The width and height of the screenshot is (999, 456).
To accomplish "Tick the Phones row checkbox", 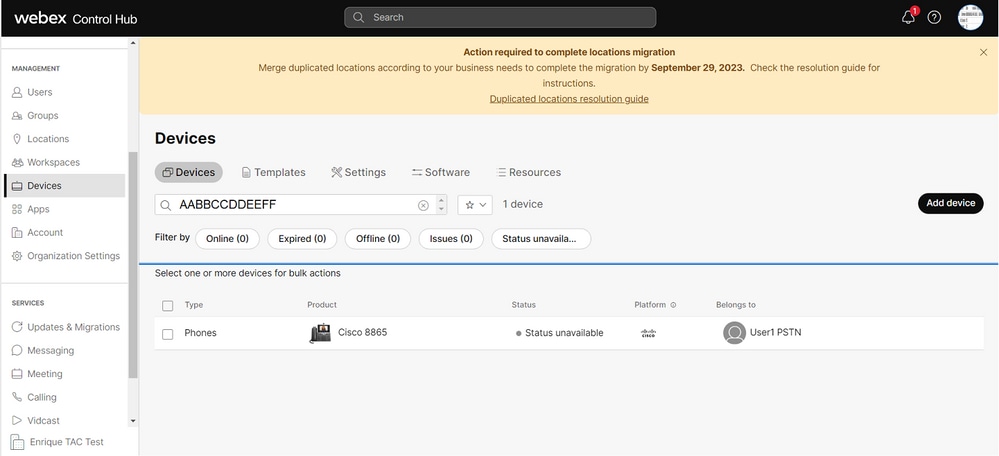I will (168, 334).
